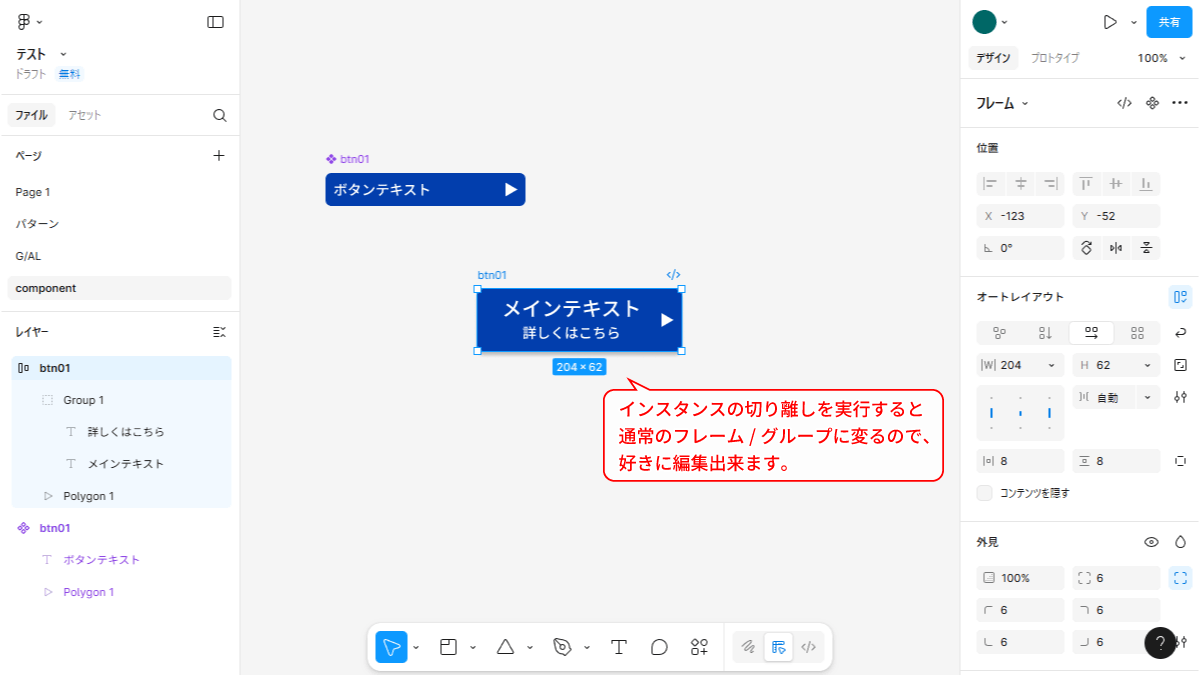Select the Text tool in bottom toolbar
Screen dimensions: 1200x675
pos(619,647)
